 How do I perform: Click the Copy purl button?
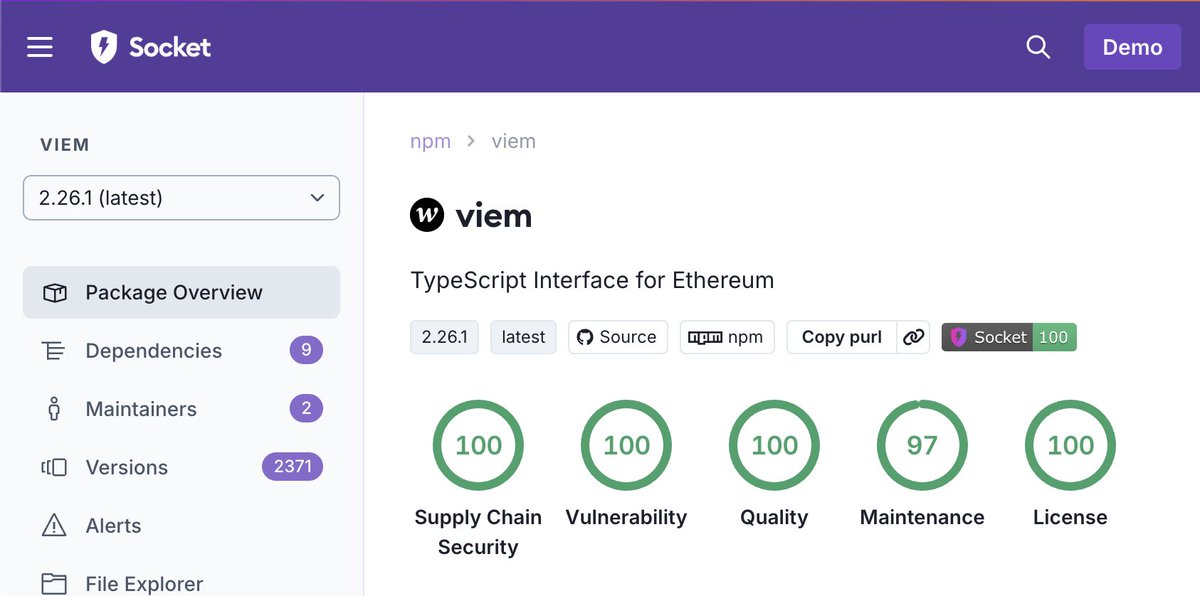(842, 337)
